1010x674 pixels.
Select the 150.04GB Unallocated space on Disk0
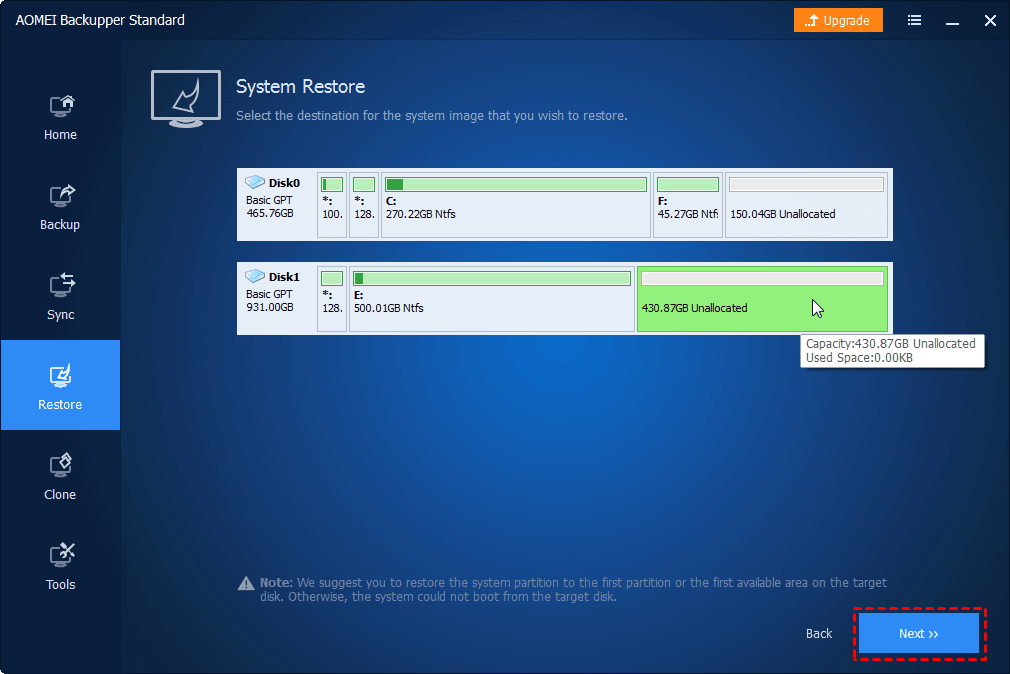(806, 205)
